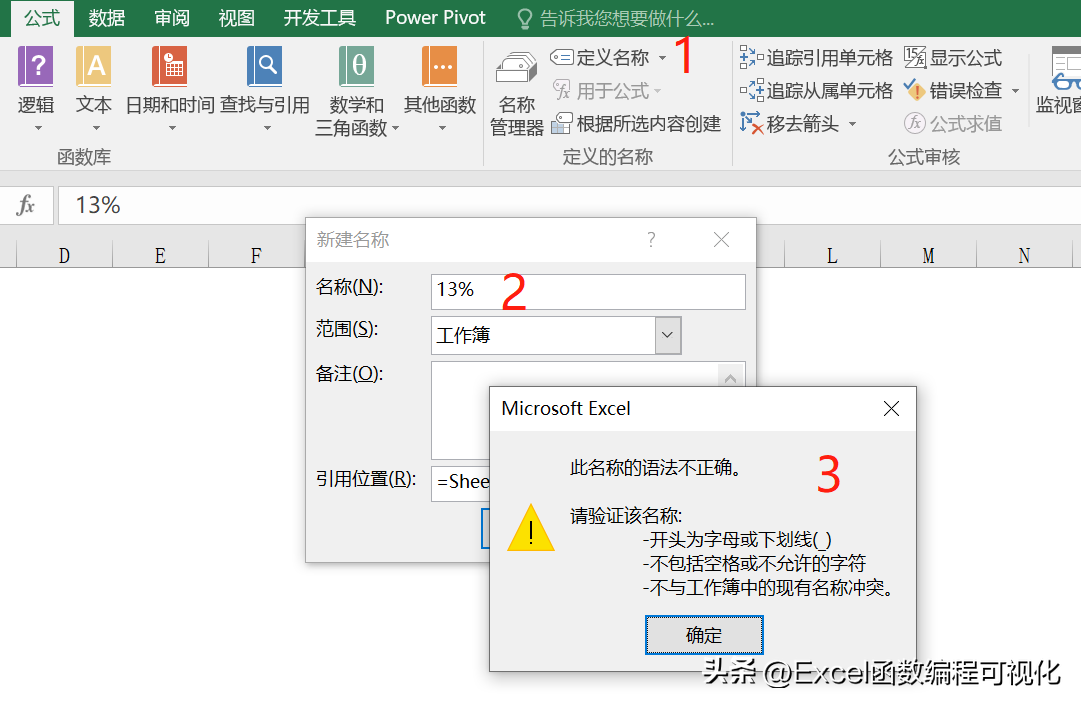Switch to the Developer (开发工具) tab
The height and width of the screenshot is (706, 1081).
click(x=320, y=18)
